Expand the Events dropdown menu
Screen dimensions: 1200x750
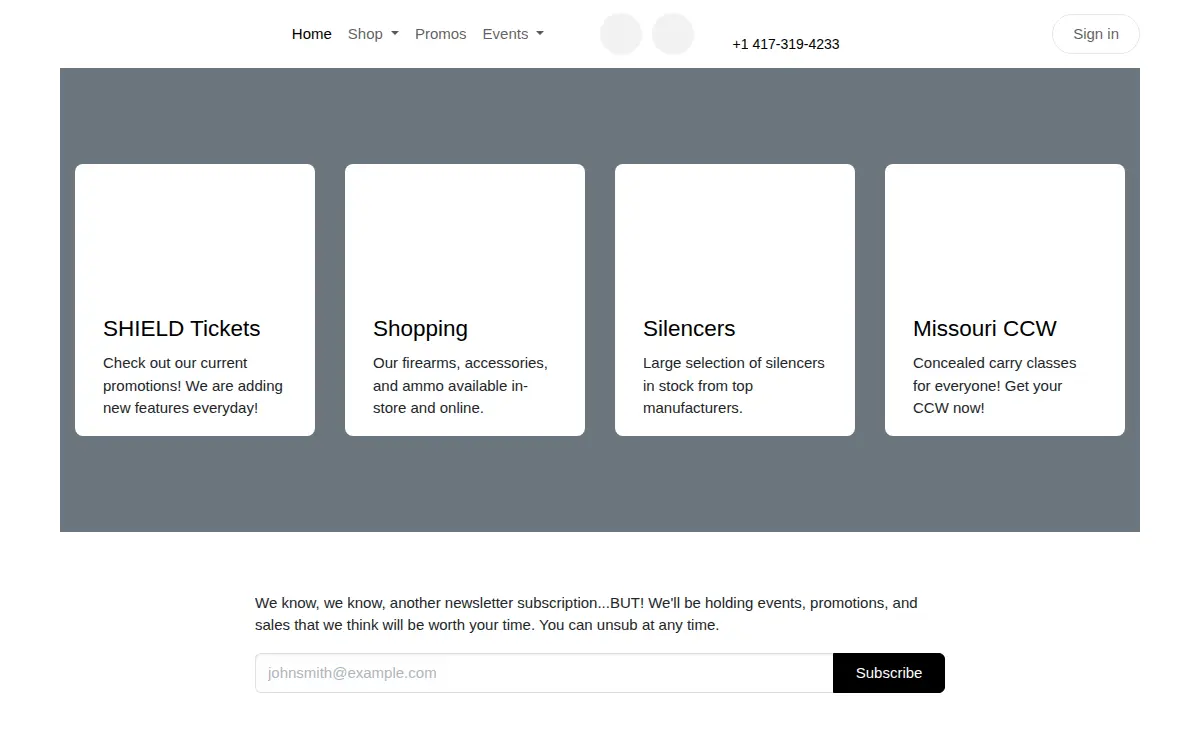click(x=513, y=34)
